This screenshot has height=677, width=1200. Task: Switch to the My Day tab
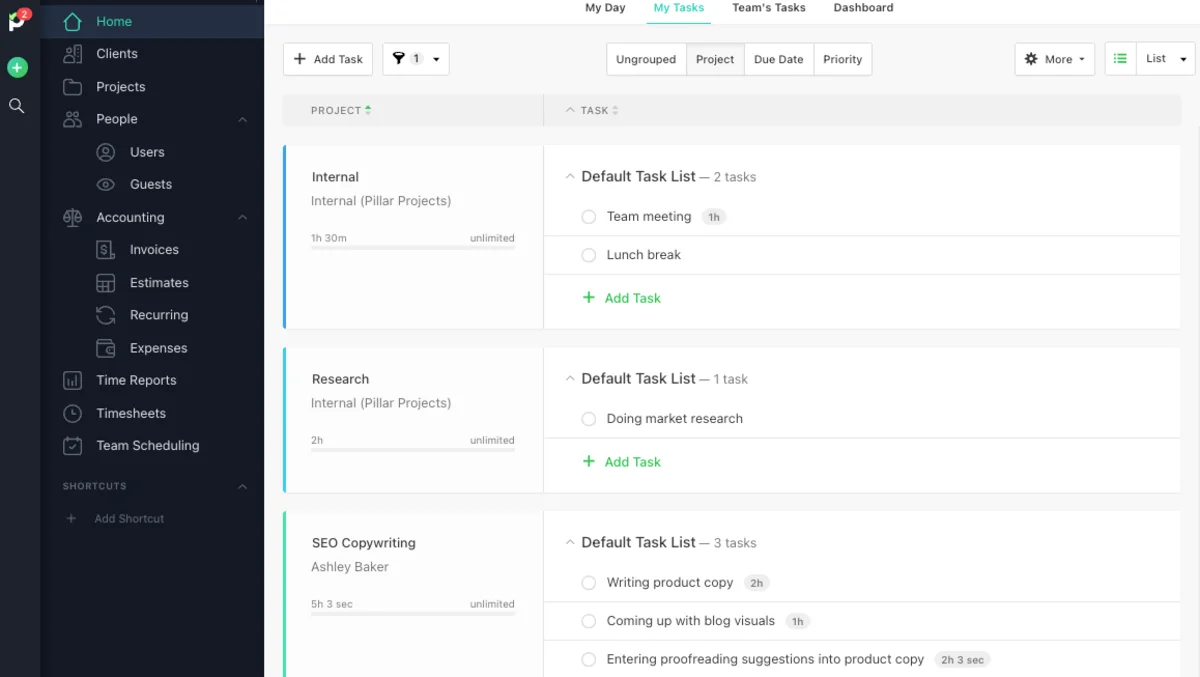point(605,8)
